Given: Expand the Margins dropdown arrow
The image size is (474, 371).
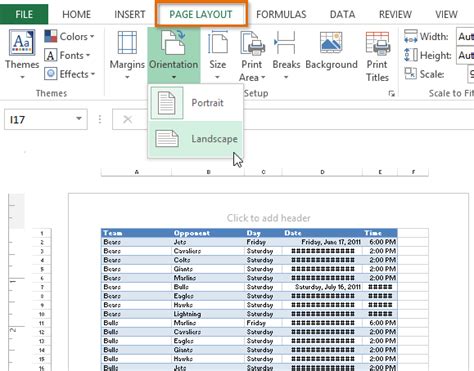Looking at the screenshot, I should [127, 77].
